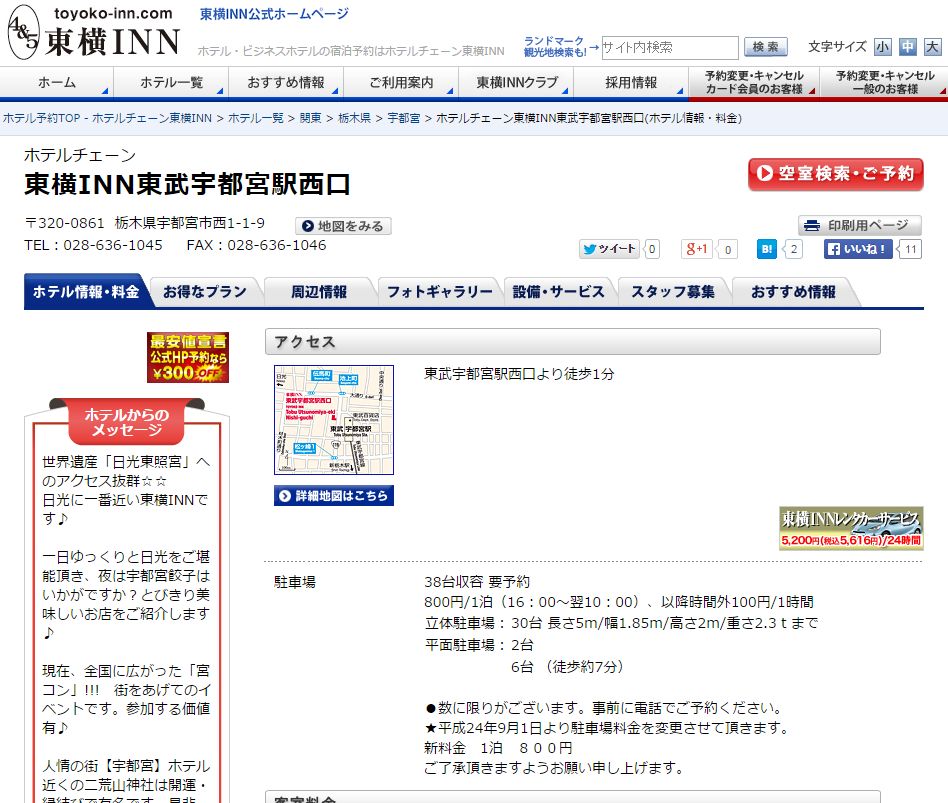This screenshot has width=948, height=803.
Task: Open the おすすめ情報 top menu
Action: (x=286, y=82)
